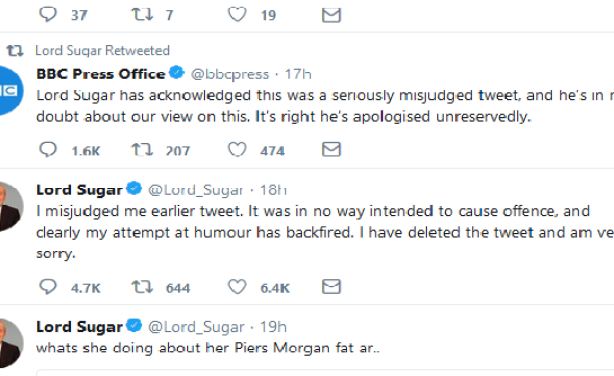Open the 19h tweet timestamp
The image size is (614, 376).
(x=273, y=327)
